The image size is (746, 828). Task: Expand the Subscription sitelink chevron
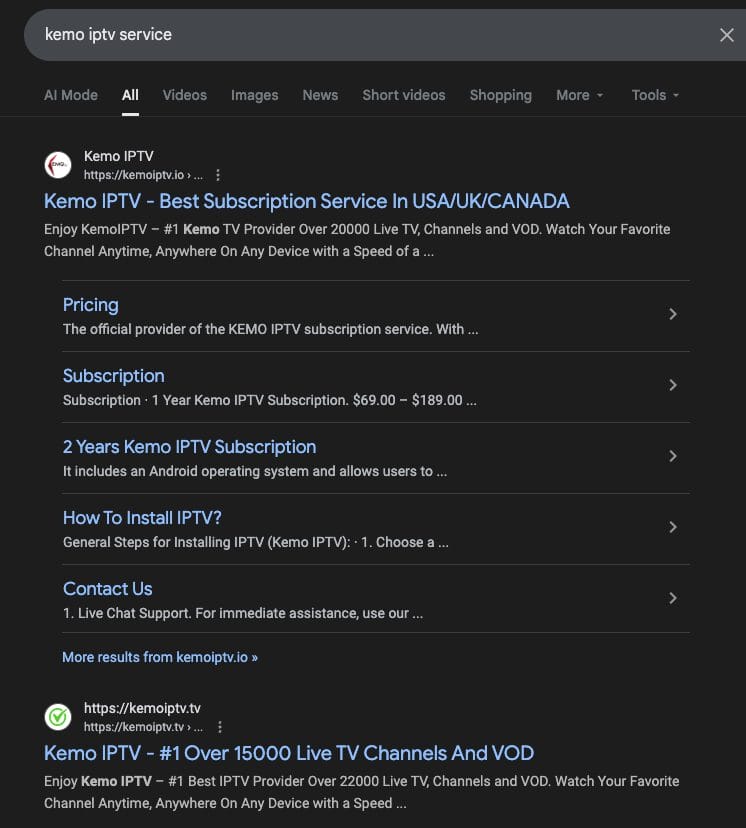672,385
